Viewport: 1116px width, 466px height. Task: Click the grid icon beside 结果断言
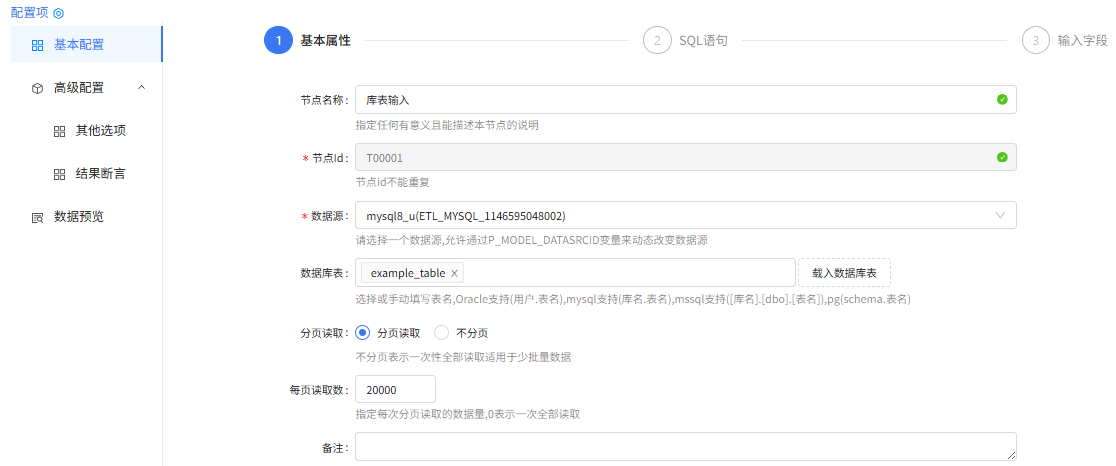[x=60, y=174]
